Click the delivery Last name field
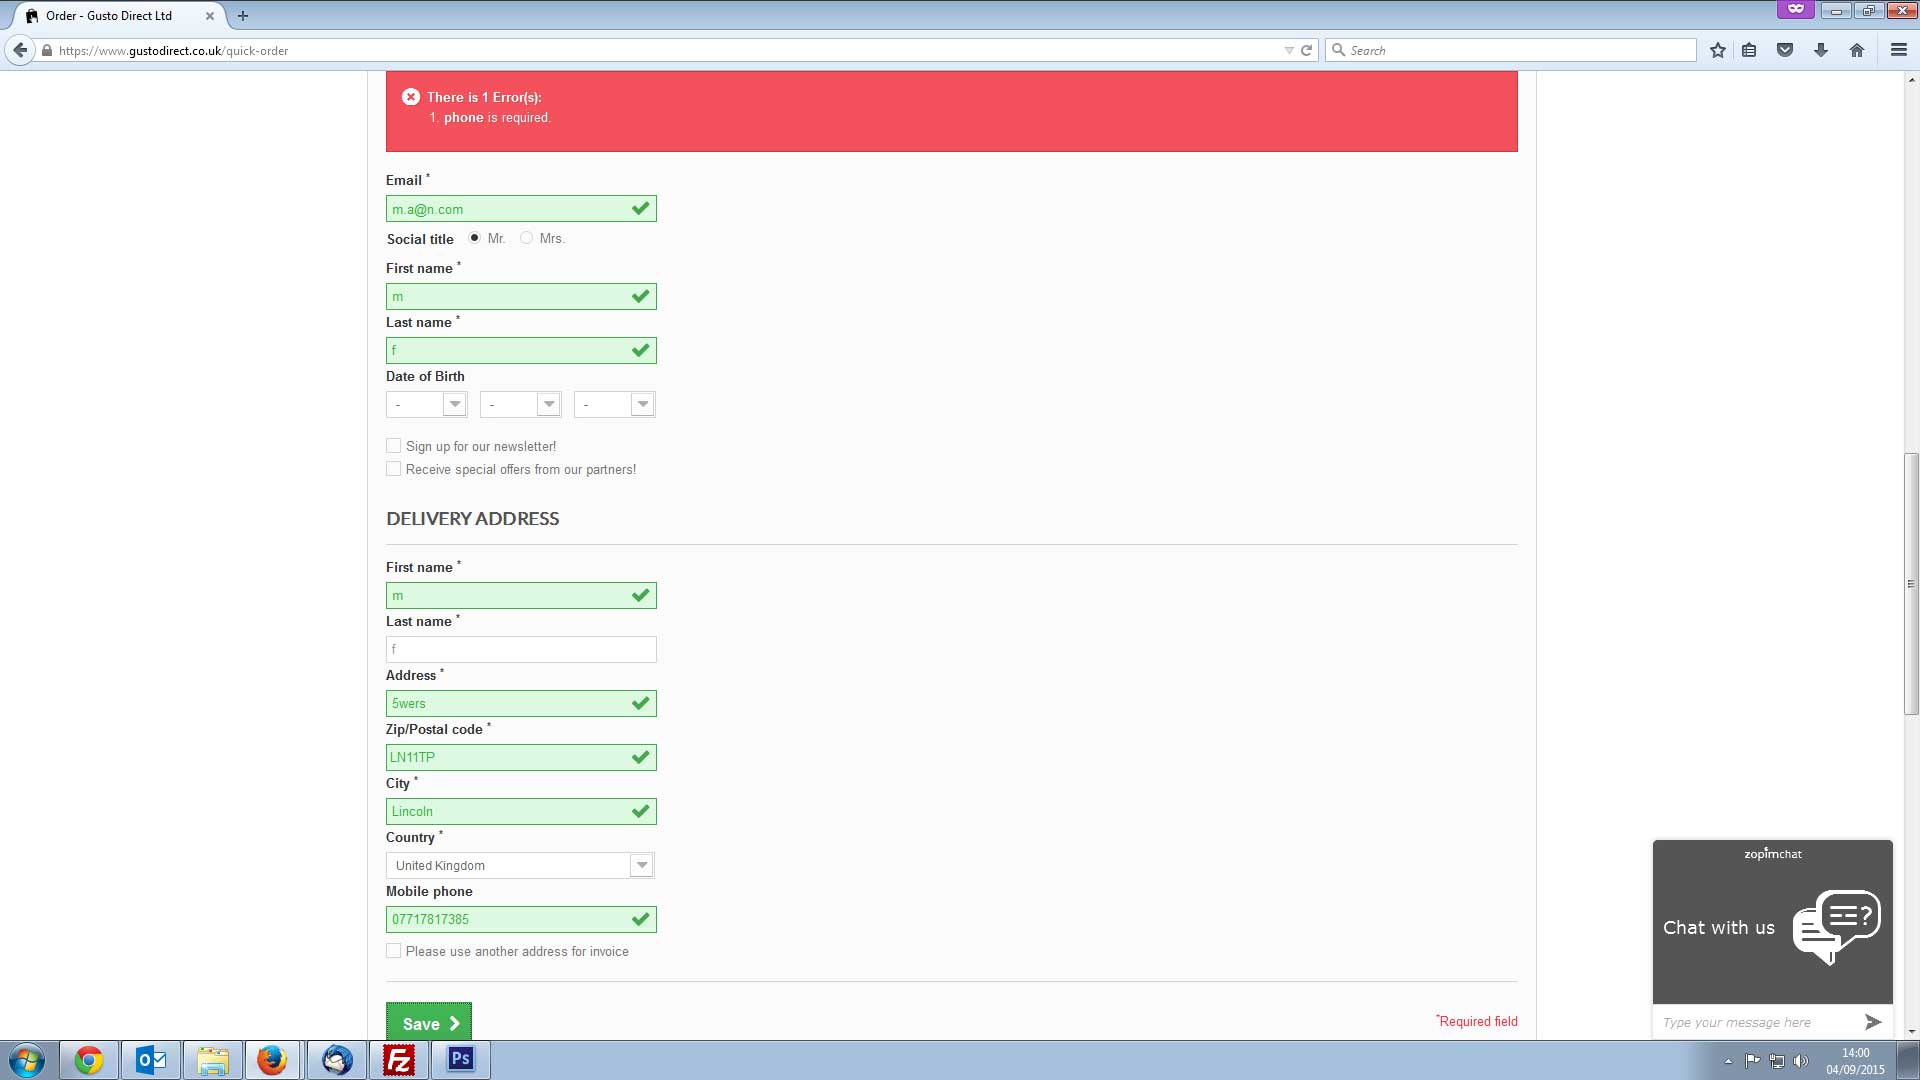This screenshot has width=1920, height=1080. tap(521, 649)
